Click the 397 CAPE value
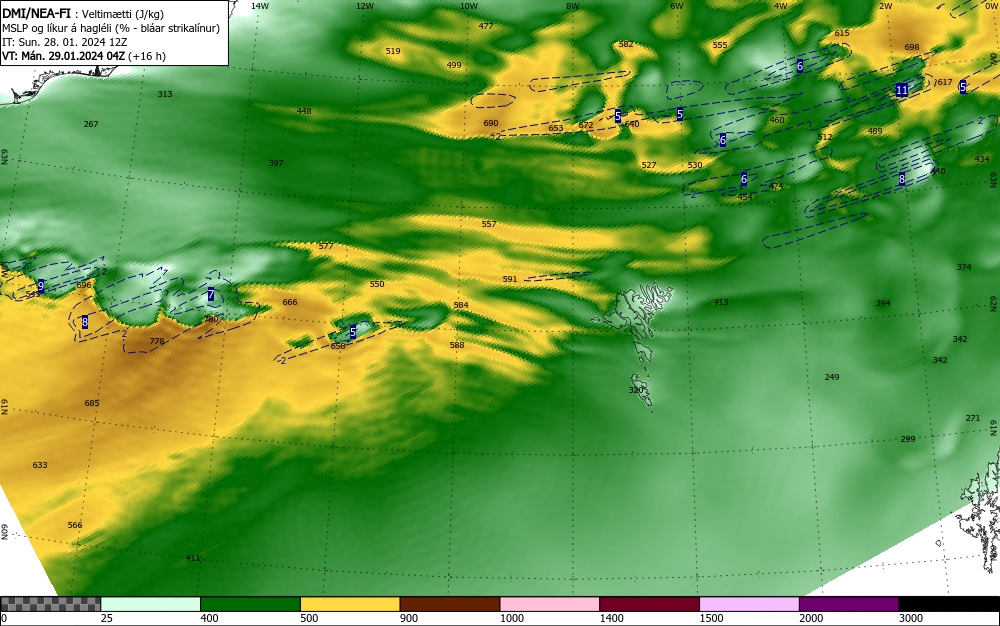 tap(276, 163)
